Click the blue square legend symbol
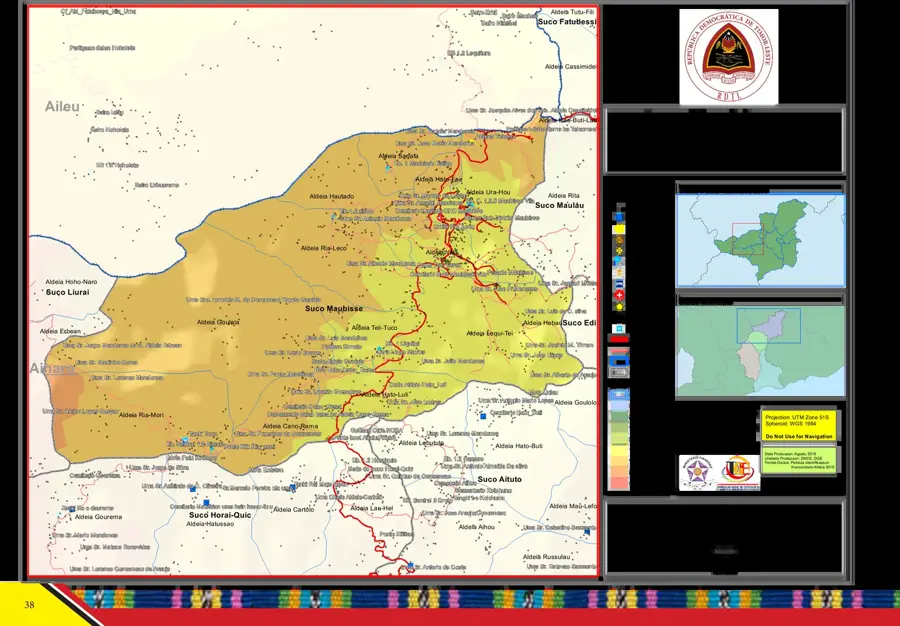The width and height of the screenshot is (900, 626). [x=619, y=217]
